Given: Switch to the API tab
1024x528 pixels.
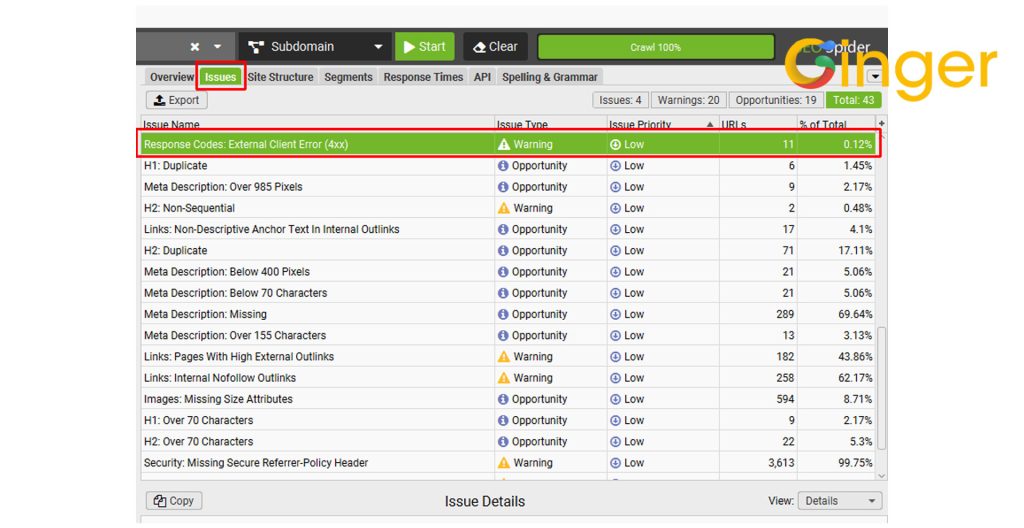Looking at the screenshot, I should [x=482, y=77].
